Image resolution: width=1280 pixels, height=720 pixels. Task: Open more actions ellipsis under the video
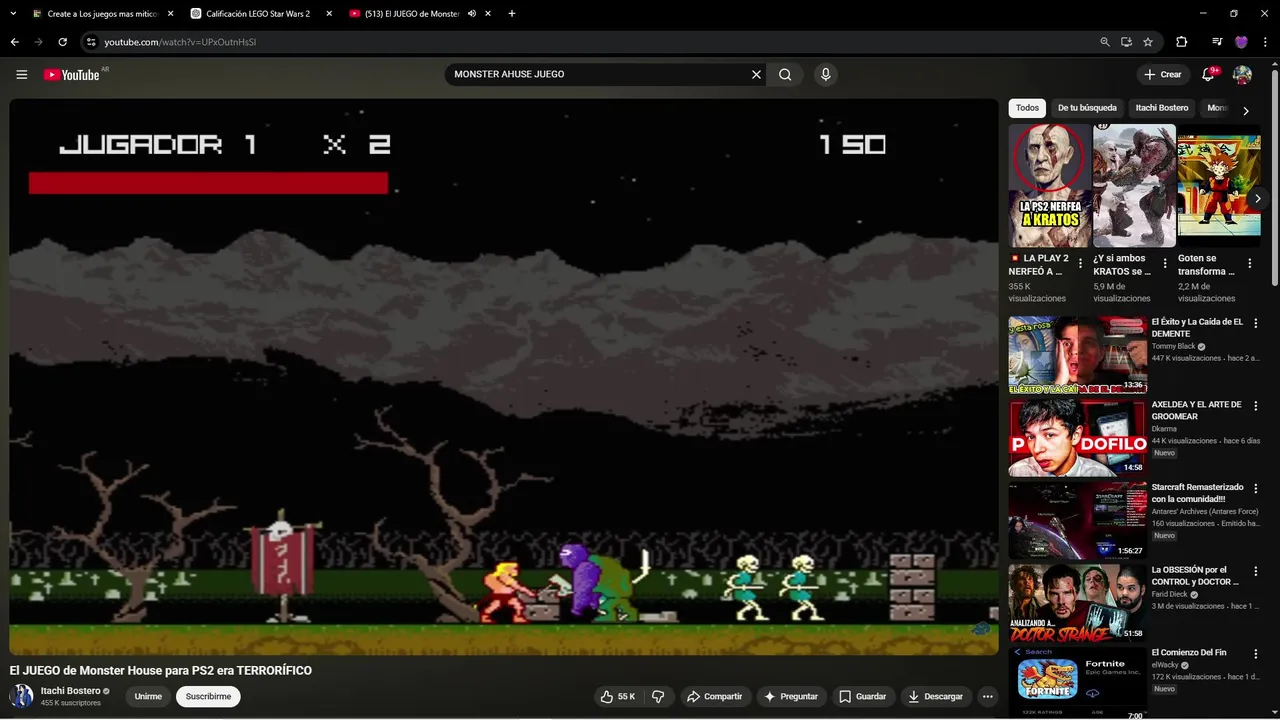point(988,697)
